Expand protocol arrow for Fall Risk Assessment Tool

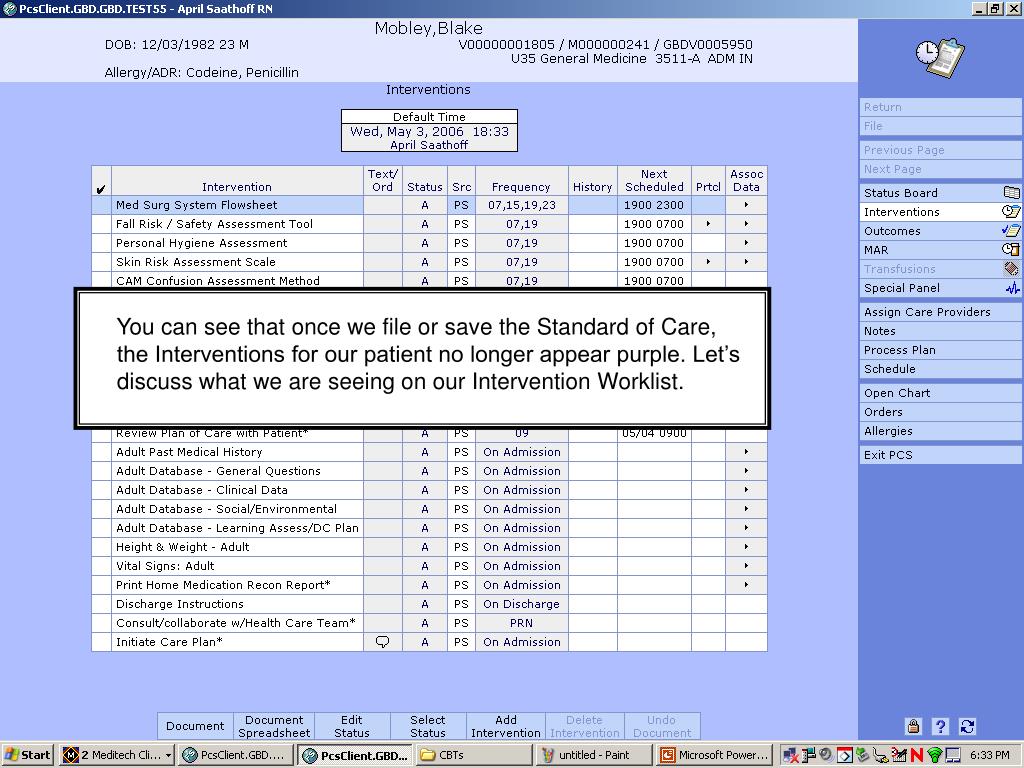coord(708,224)
